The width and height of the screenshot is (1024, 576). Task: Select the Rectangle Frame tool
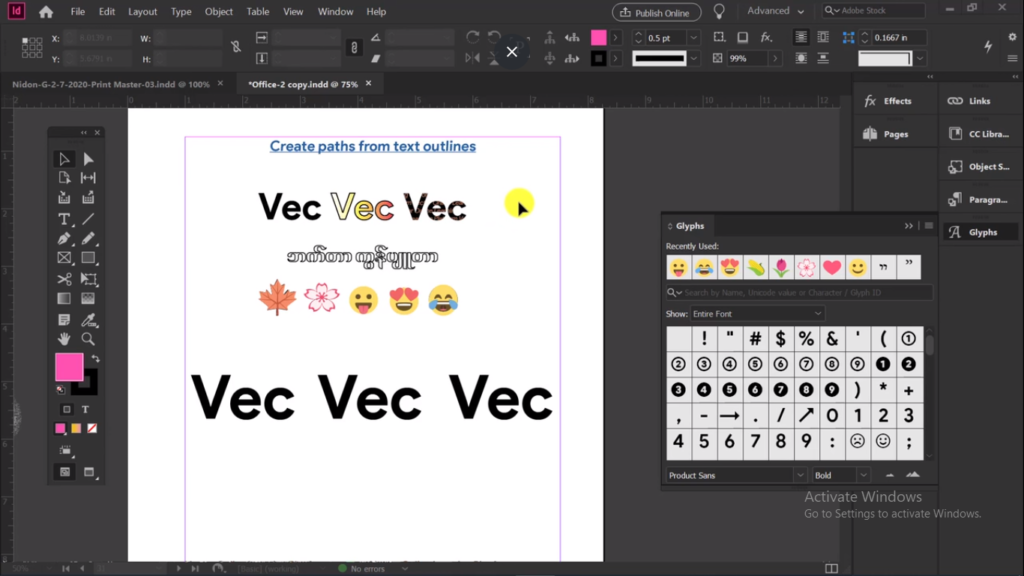click(64, 258)
